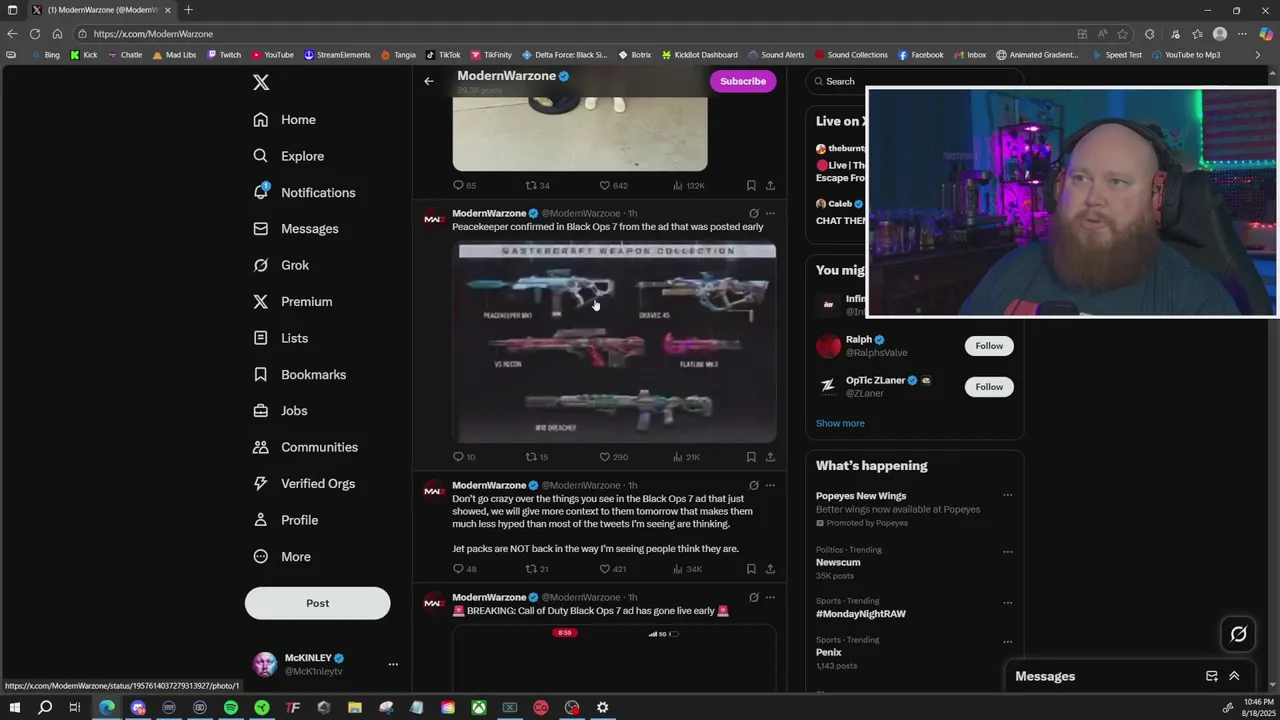Screen dimensions: 1280x720
Task: Open a new browser tab
Action: 188,10
